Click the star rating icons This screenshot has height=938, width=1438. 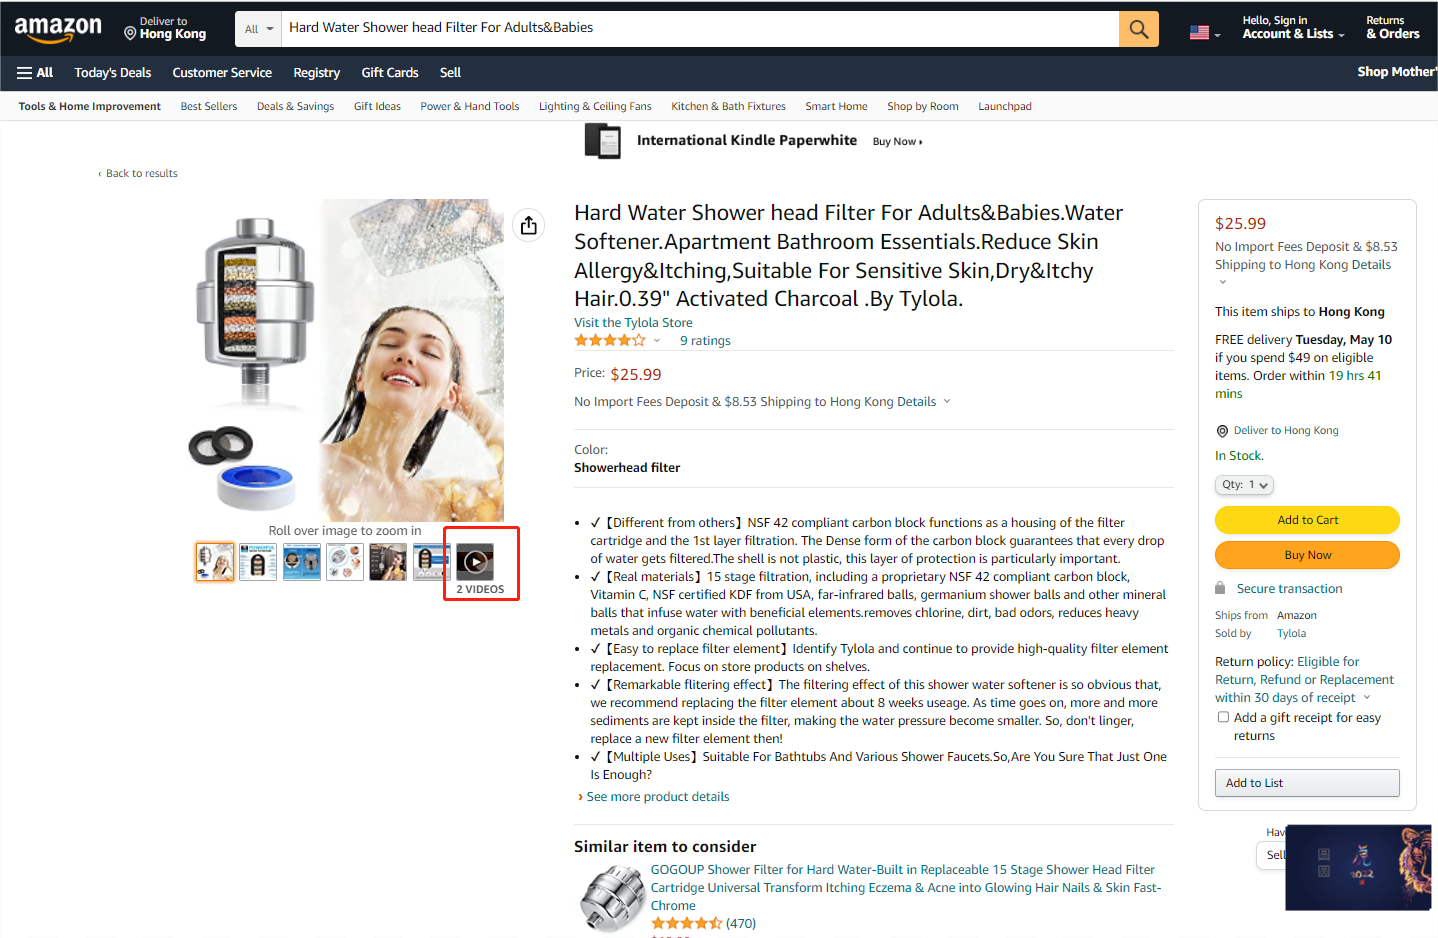click(x=610, y=341)
